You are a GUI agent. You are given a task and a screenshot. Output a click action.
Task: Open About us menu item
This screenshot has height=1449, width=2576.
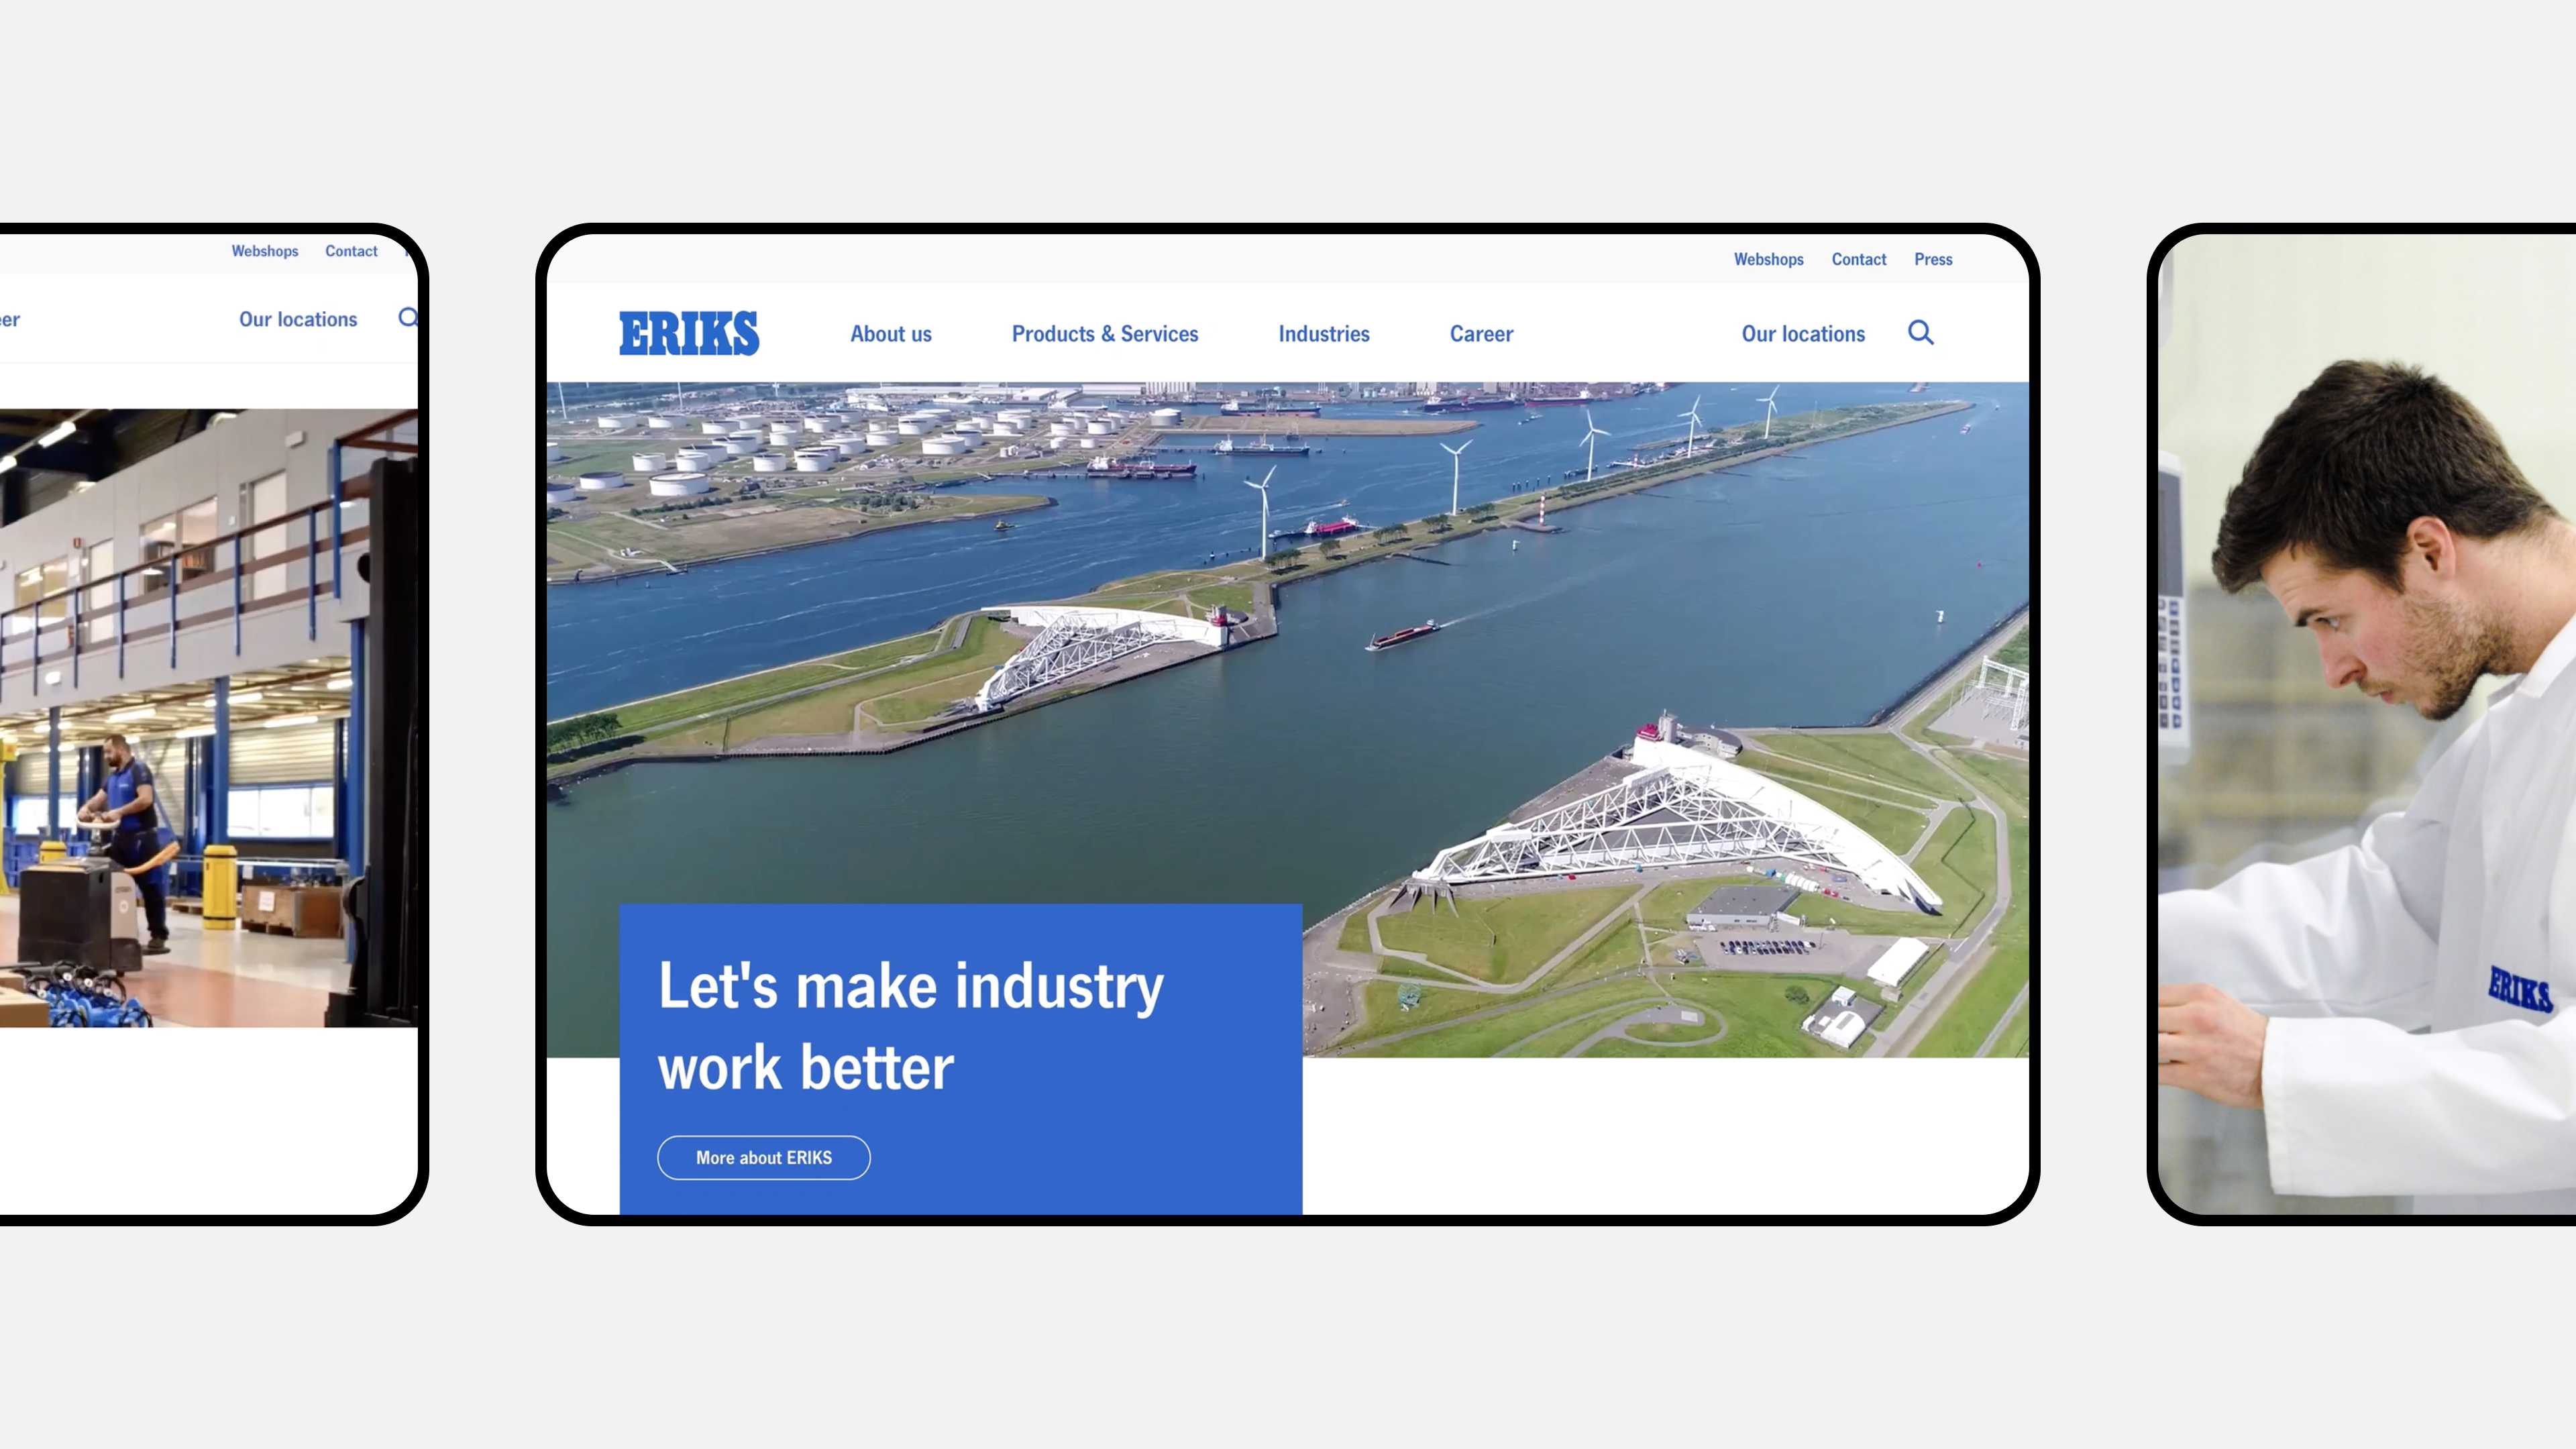890,334
